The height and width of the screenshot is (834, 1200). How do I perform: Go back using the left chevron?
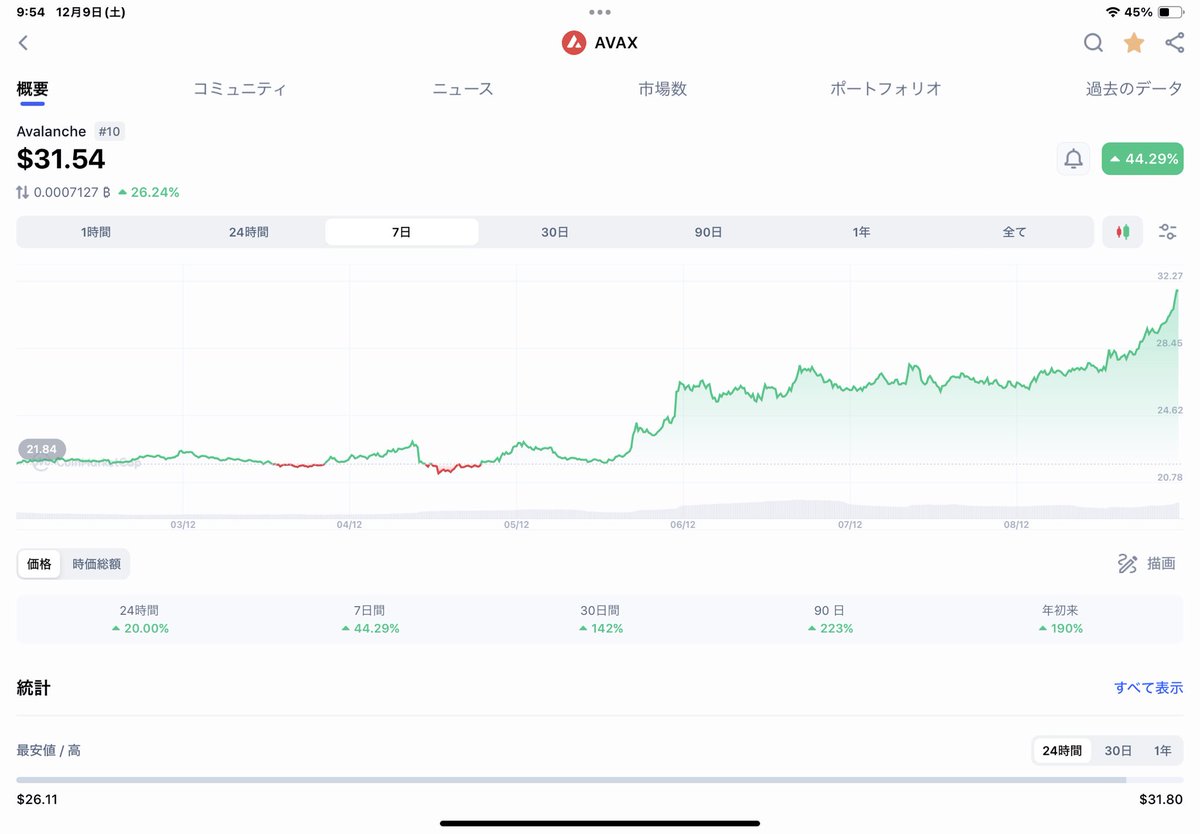(23, 43)
